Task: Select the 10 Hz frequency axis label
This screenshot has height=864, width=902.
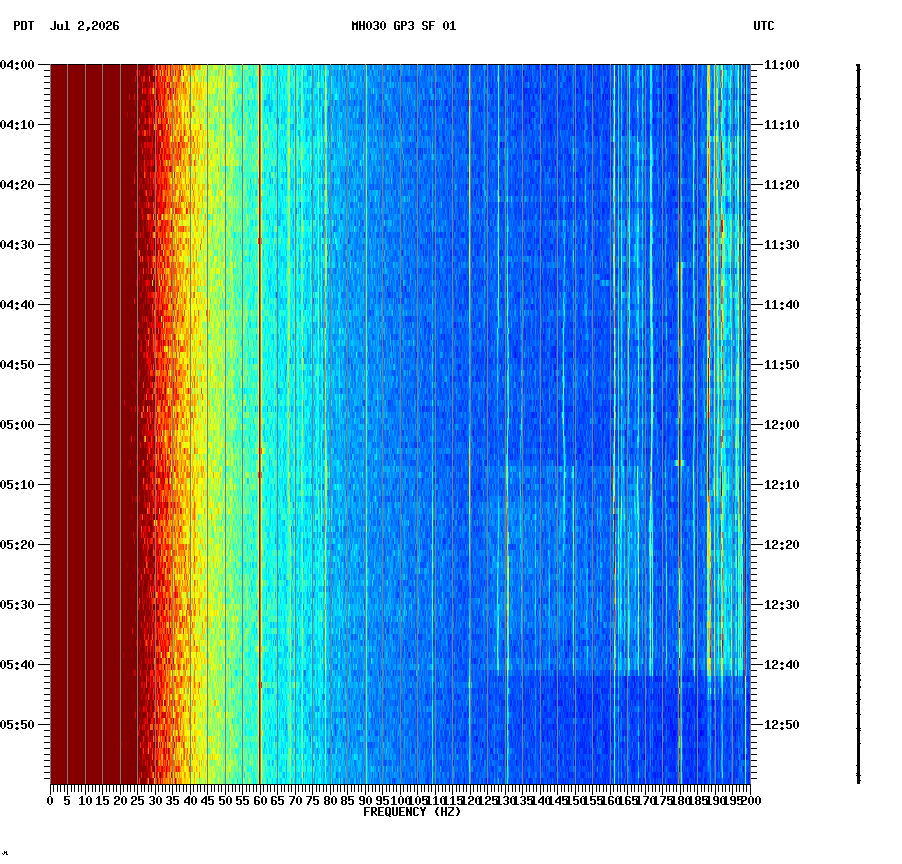Action: (85, 801)
